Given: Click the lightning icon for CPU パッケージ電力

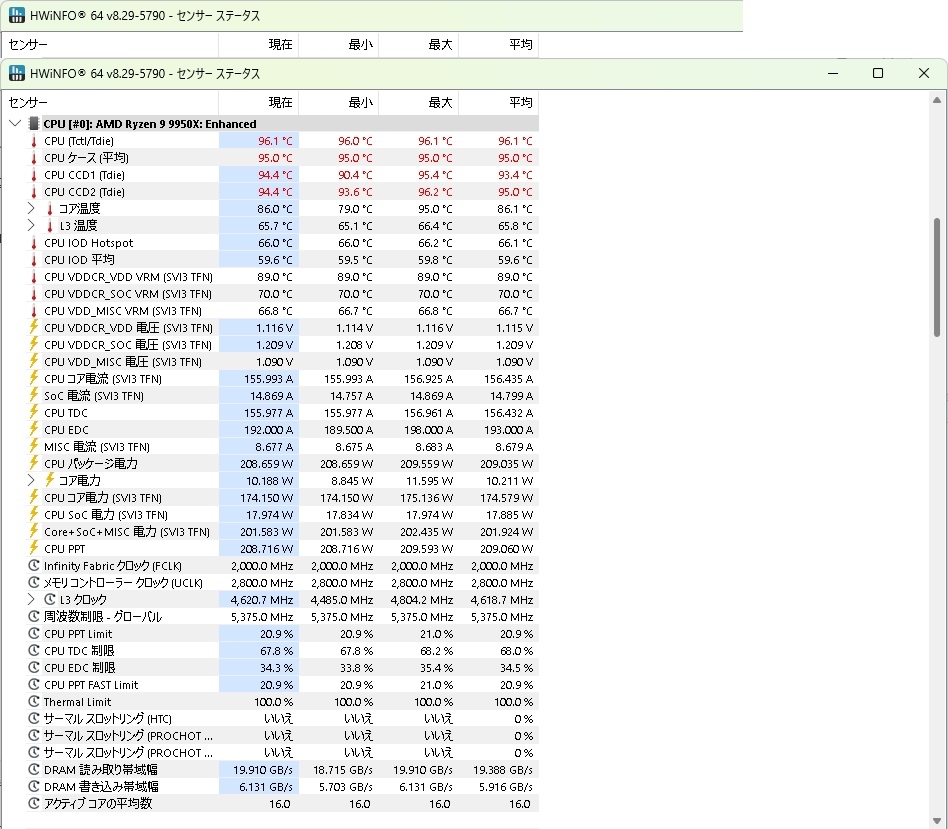Looking at the screenshot, I should [34, 463].
